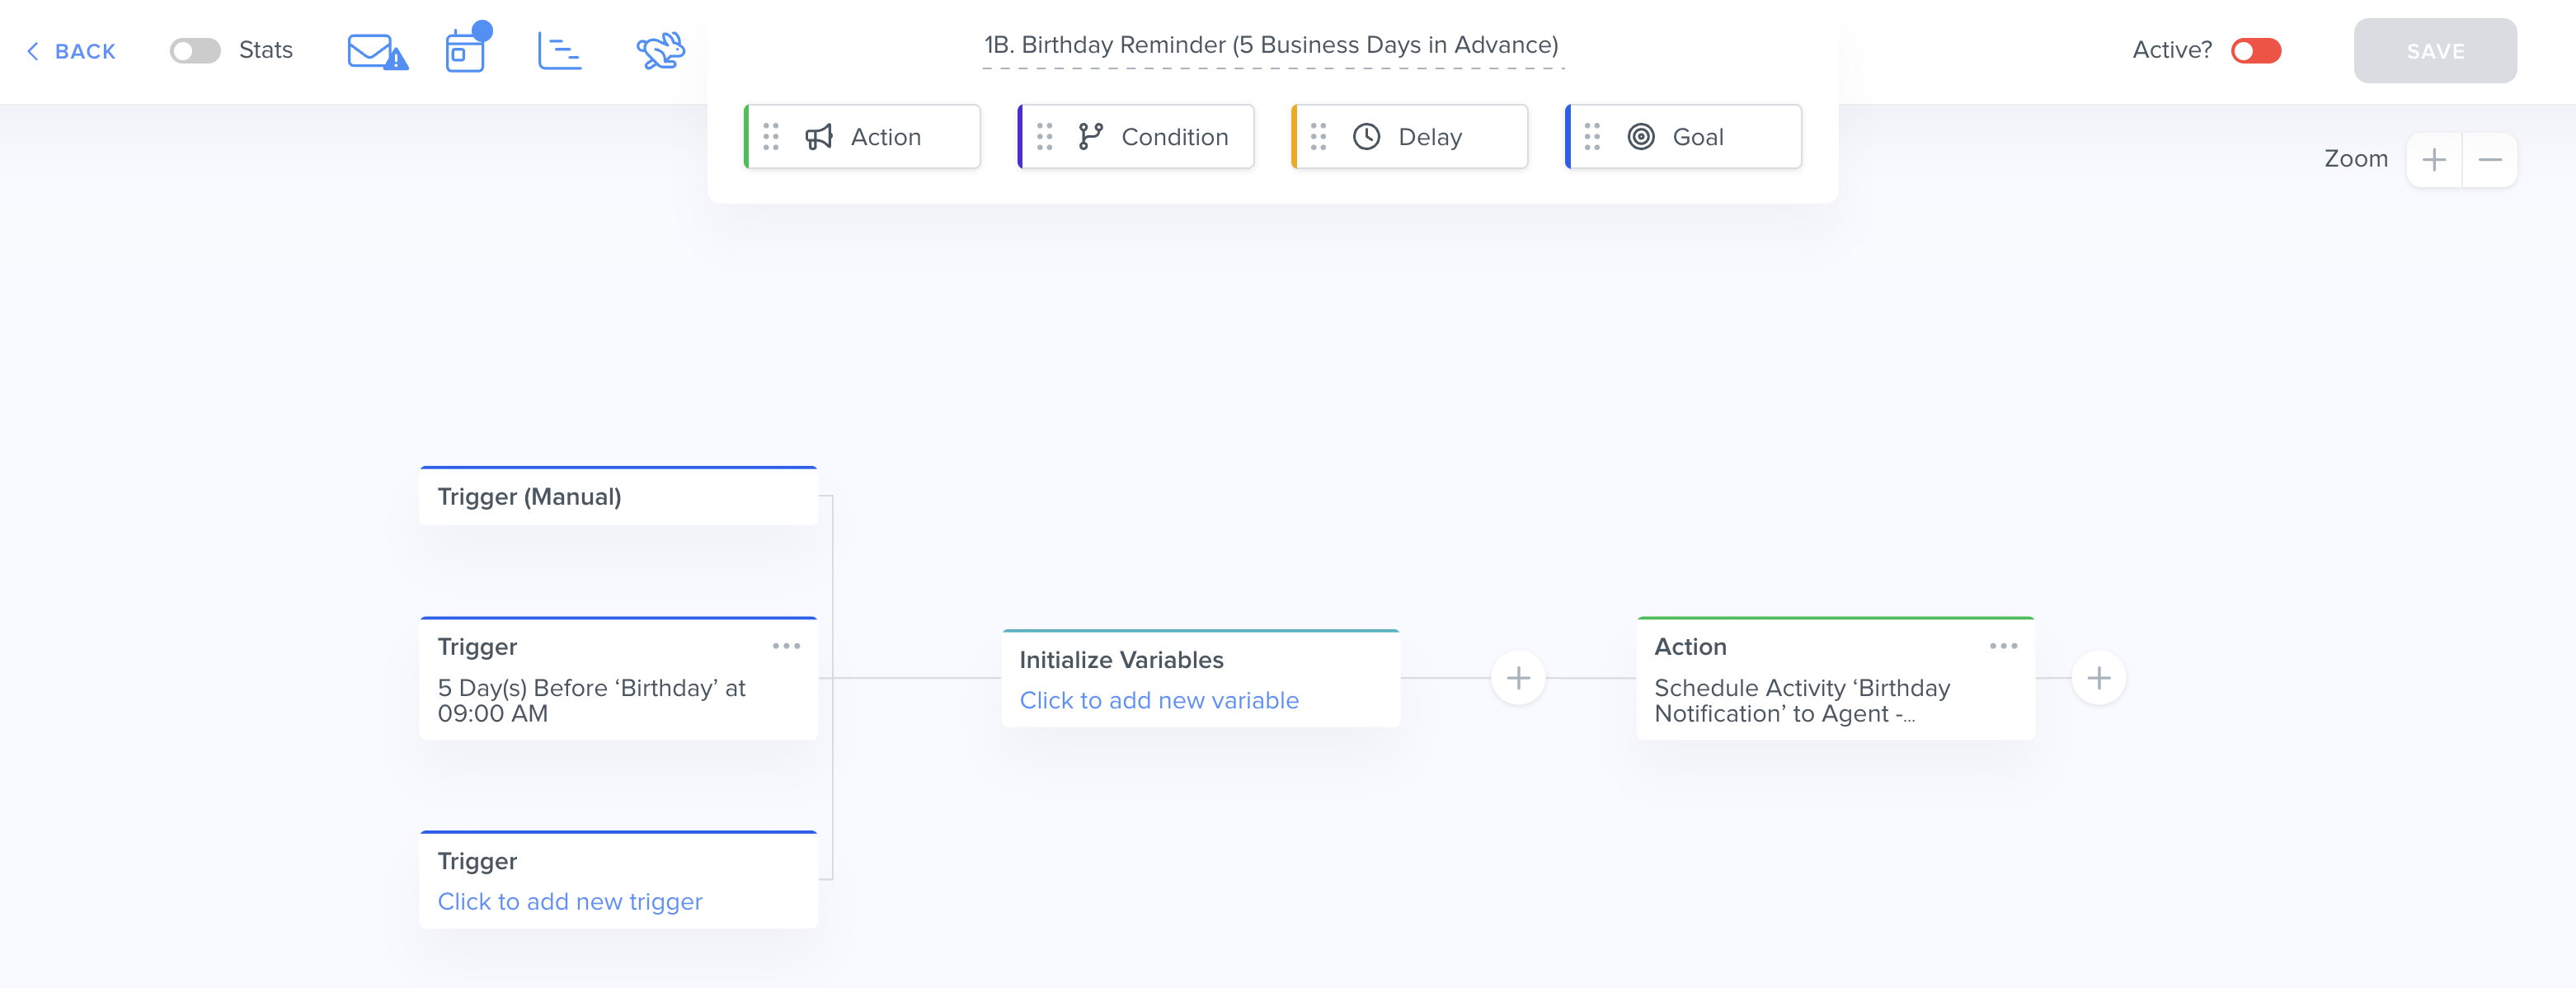Click the Goal target icon
Screen dimensions: 2576x988
tap(1640, 137)
